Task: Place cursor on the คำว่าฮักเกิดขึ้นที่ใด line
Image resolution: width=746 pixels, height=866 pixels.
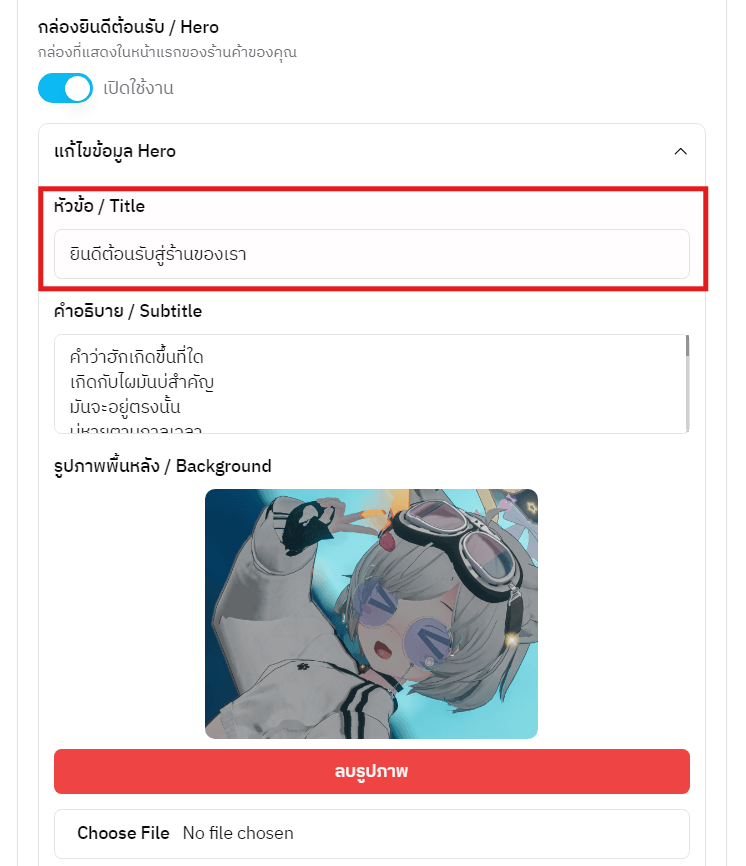Action: (x=136, y=357)
